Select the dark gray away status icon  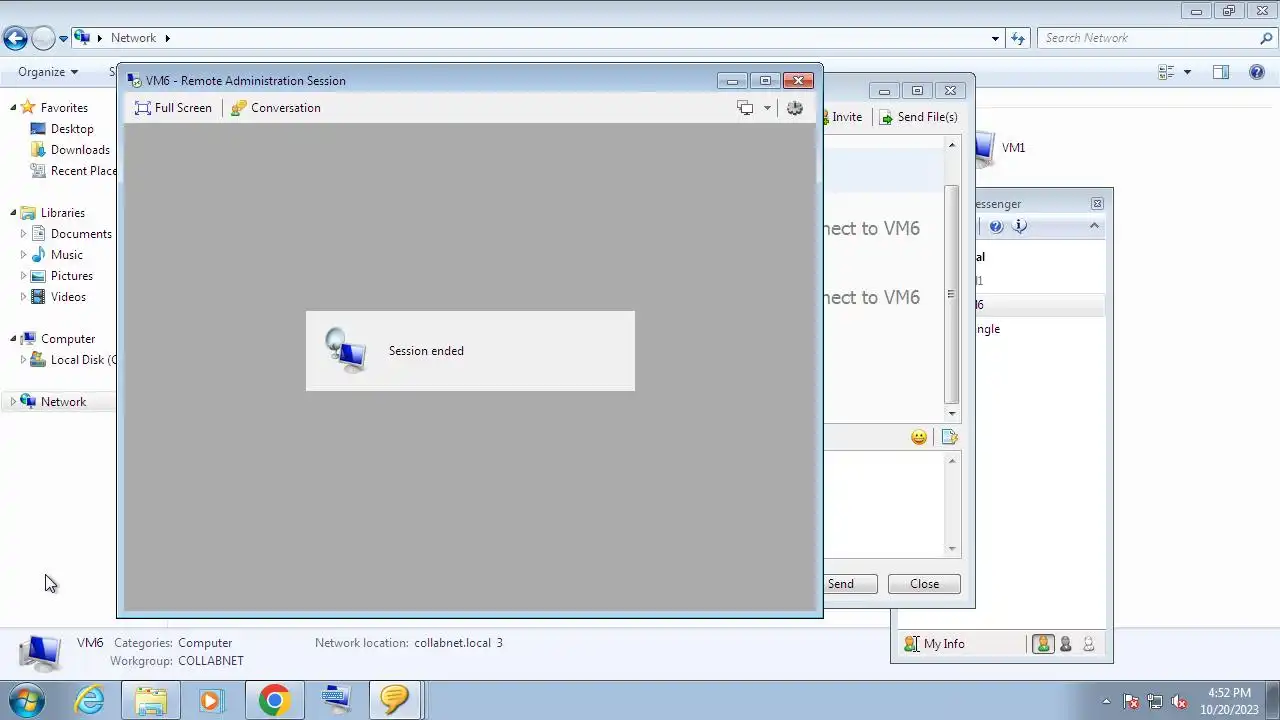(x=1066, y=644)
